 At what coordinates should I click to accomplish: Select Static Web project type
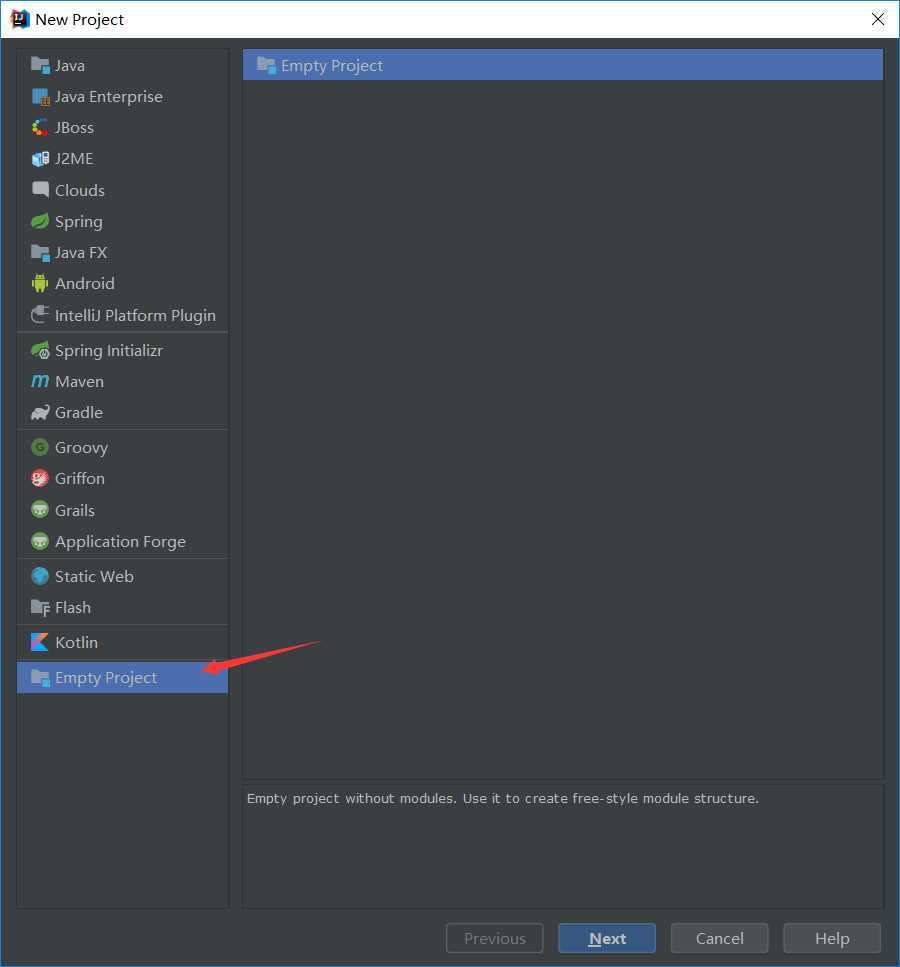pyautogui.click(x=123, y=576)
